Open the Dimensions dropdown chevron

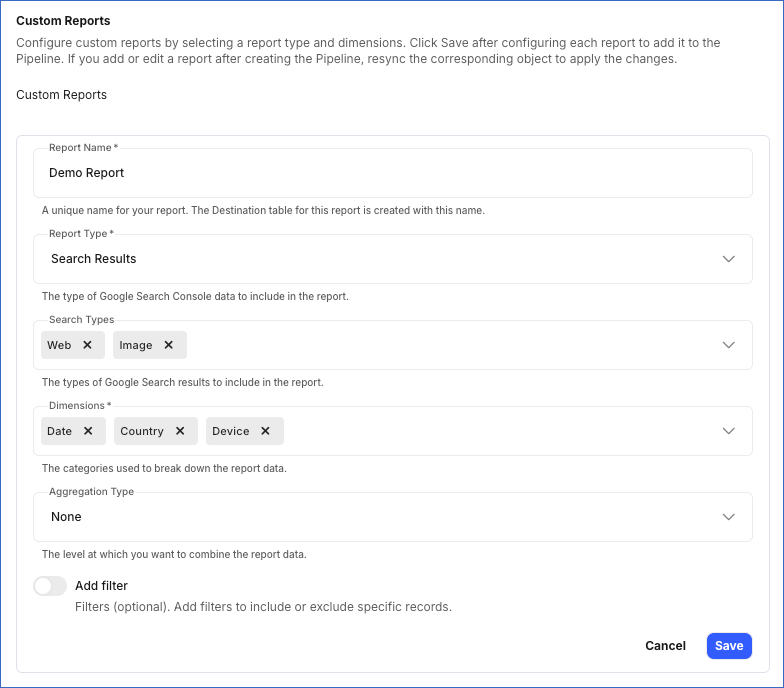pyautogui.click(x=728, y=431)
